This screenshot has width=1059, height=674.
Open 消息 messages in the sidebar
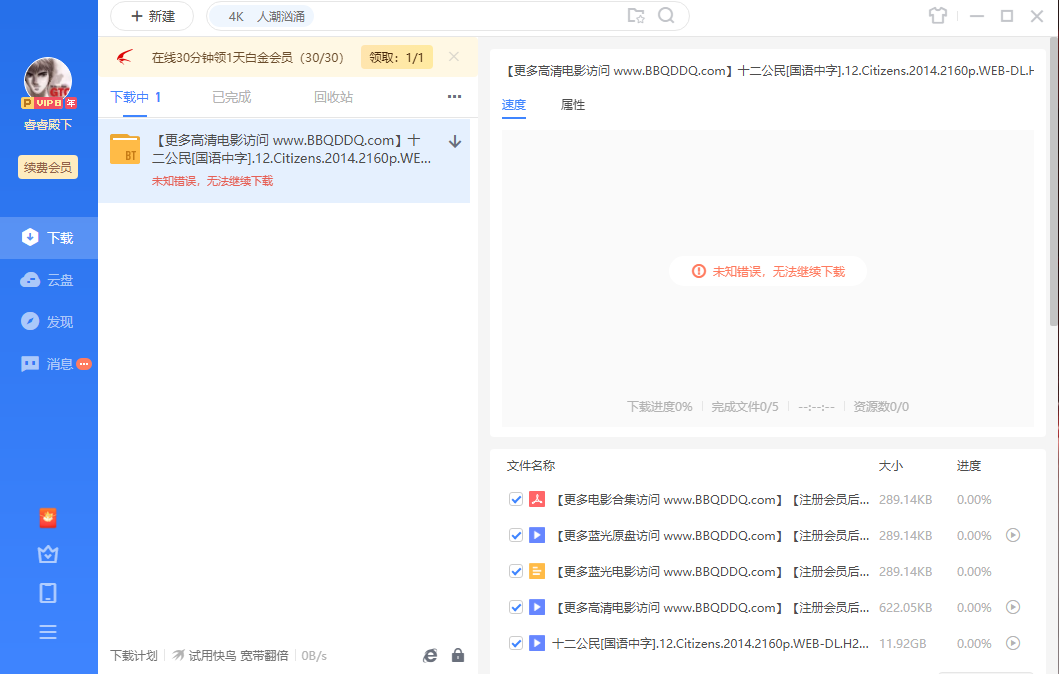48,363
